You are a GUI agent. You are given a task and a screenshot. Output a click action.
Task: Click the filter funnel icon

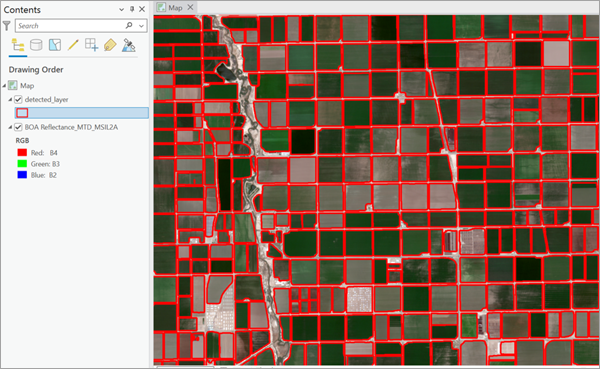[x=7, y=26]
